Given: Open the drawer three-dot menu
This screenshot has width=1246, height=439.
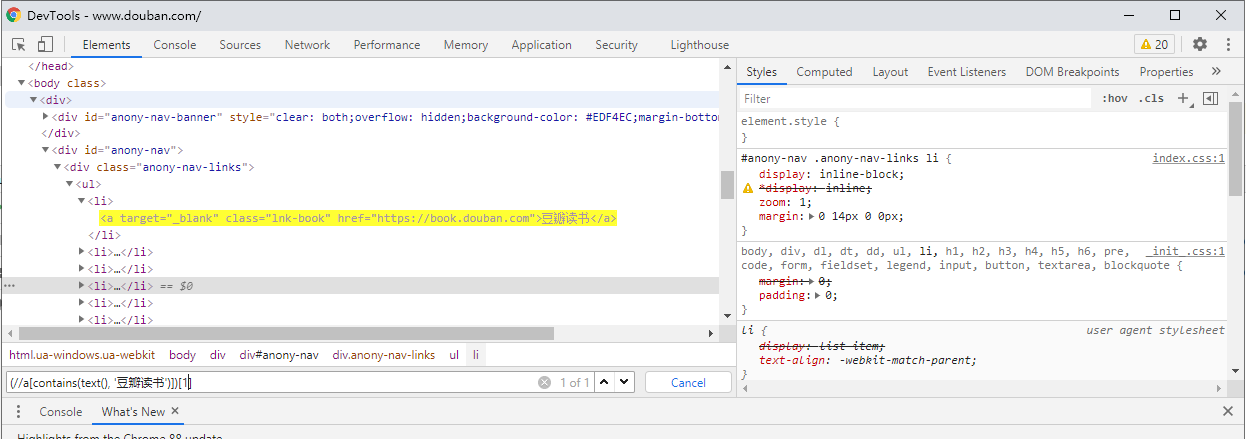Looking at the screenshot, I should pos(16,411).
